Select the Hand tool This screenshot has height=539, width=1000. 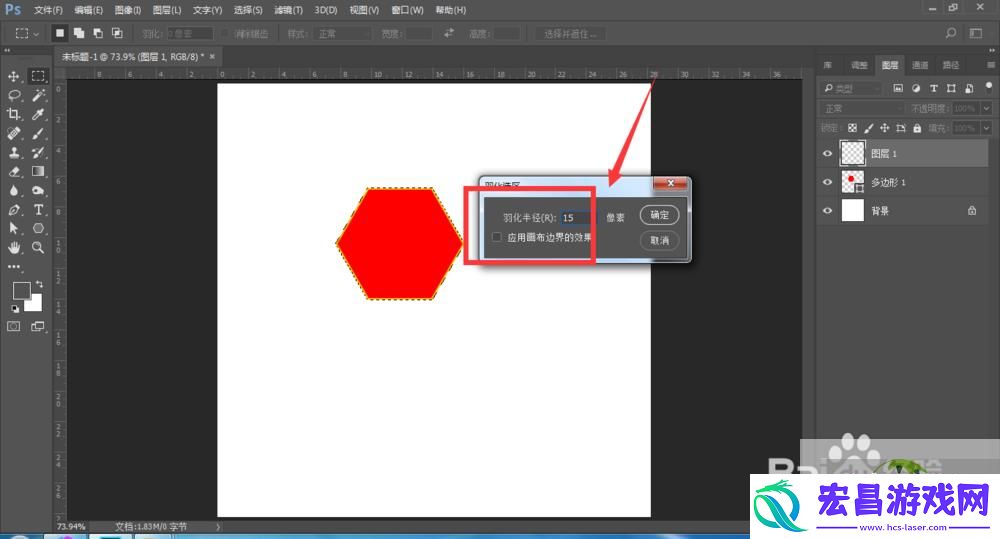click(13, 247)
